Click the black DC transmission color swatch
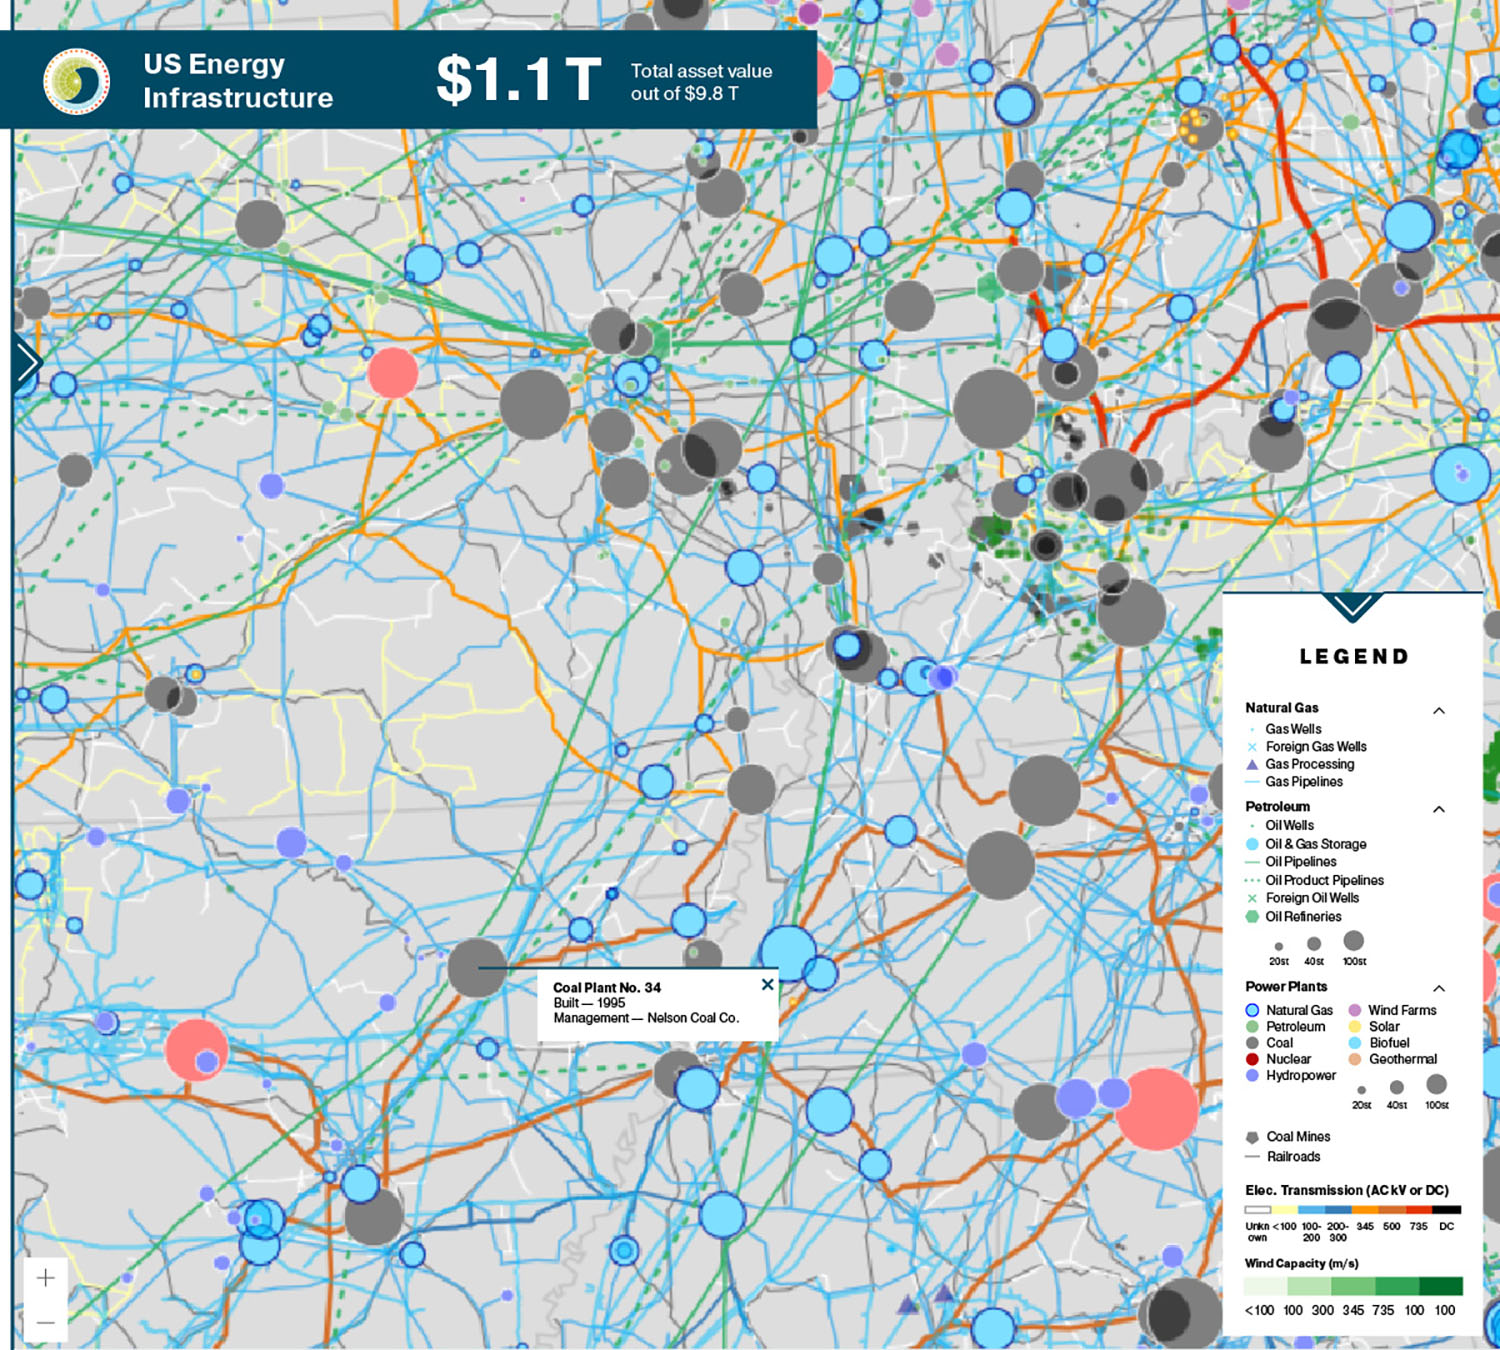 [x=1447, y=1210]
